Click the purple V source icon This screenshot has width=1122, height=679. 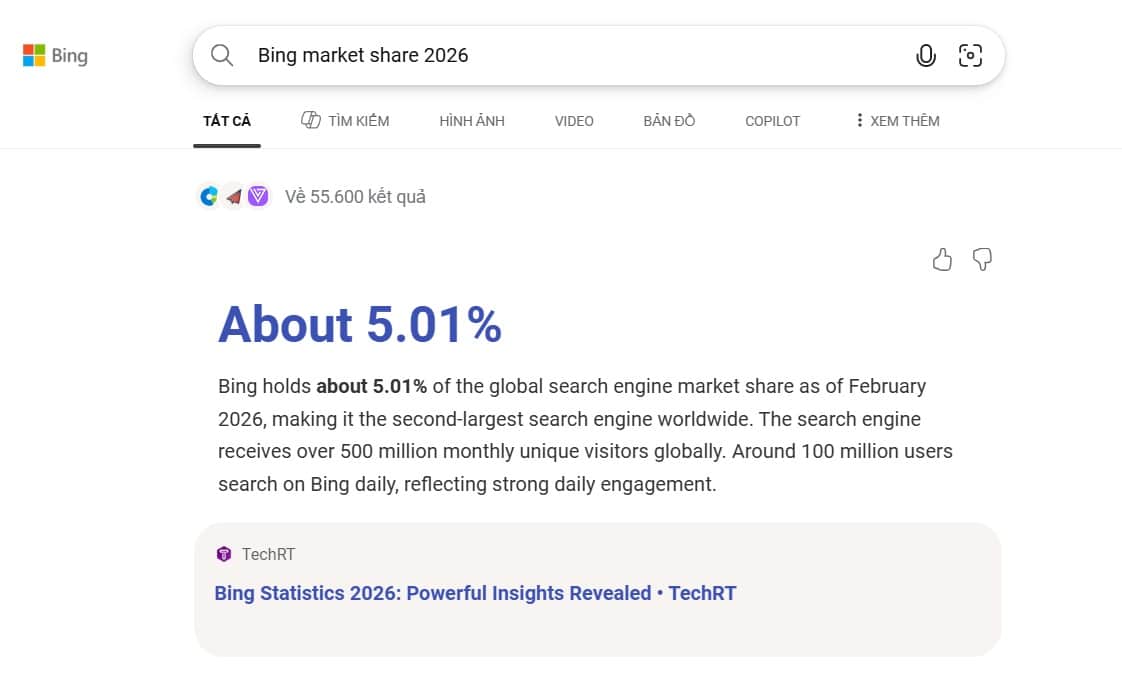pyautogui.click(x=258, y=197)
